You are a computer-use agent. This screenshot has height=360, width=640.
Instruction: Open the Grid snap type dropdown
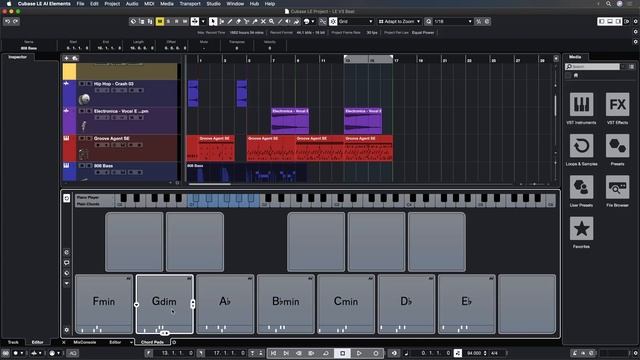tap(356, 21)
